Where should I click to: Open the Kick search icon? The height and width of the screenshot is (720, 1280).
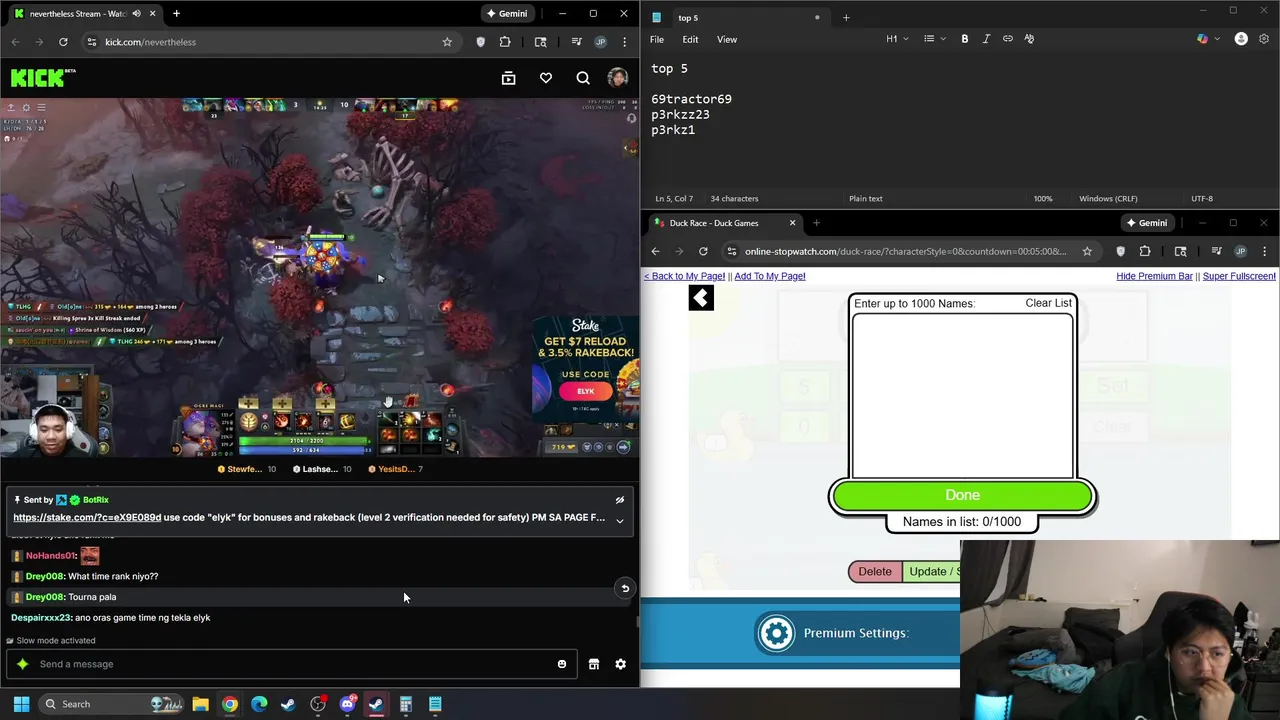[x=583, y=78]
